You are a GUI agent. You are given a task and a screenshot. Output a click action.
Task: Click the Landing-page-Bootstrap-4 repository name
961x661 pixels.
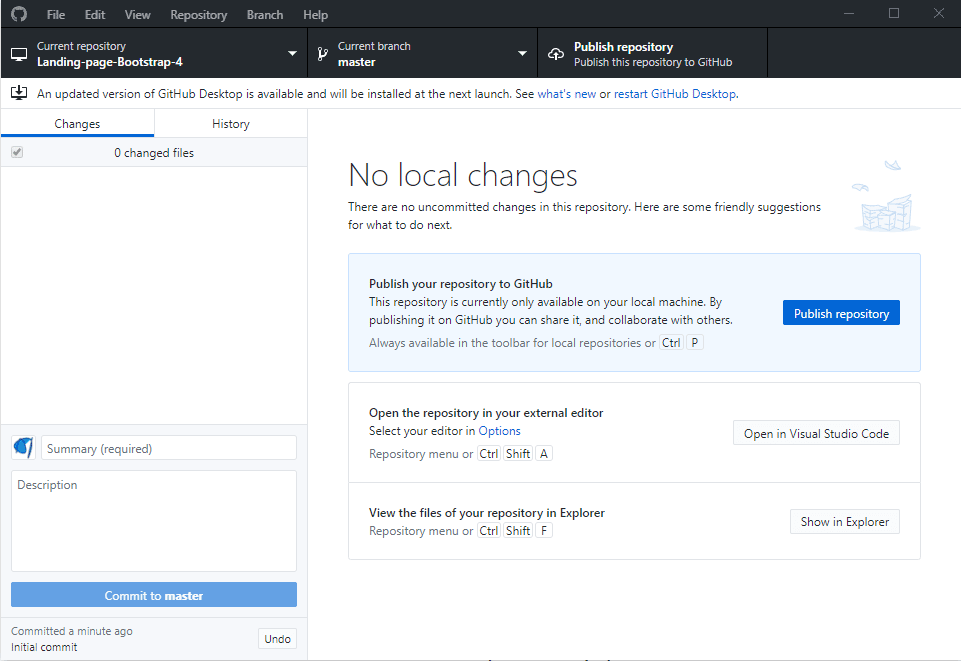[110, 62]
